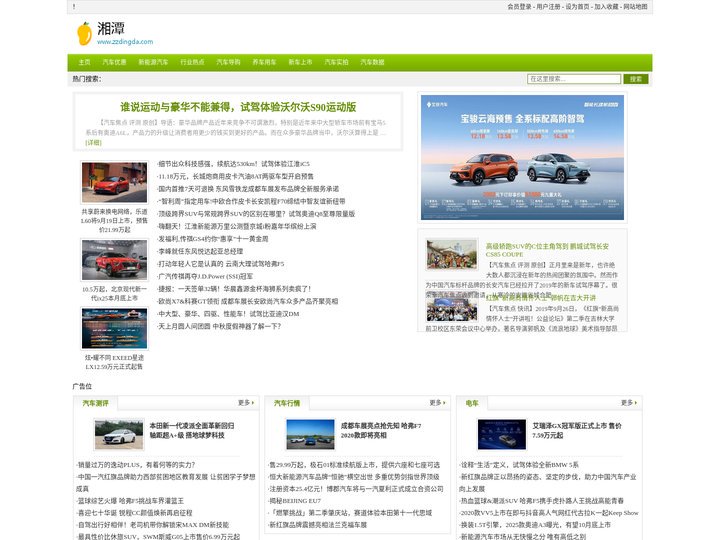Open article 11.18万元 长城炮商用皮卡
Image resolution: width=720 pixels, height=540 pixels.
pos(235,176)
